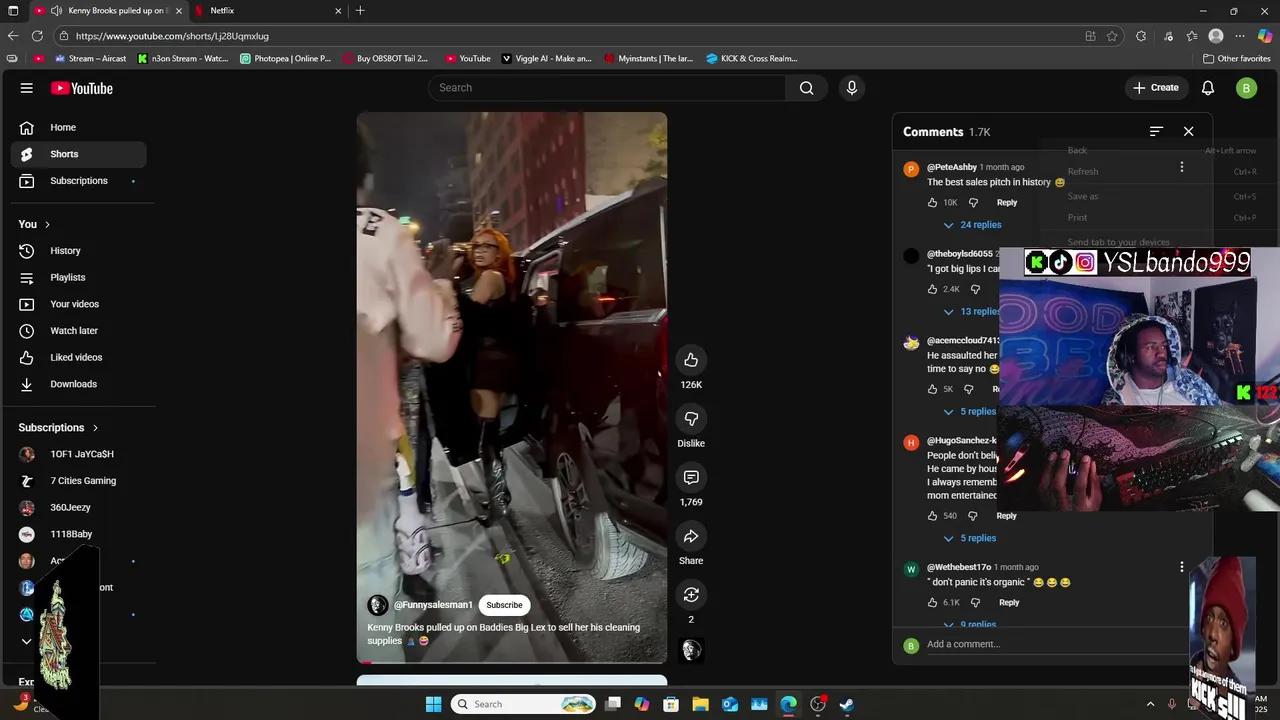
Task: Reply to @HugoSanchez's comment
Action: coord(1006,516)
